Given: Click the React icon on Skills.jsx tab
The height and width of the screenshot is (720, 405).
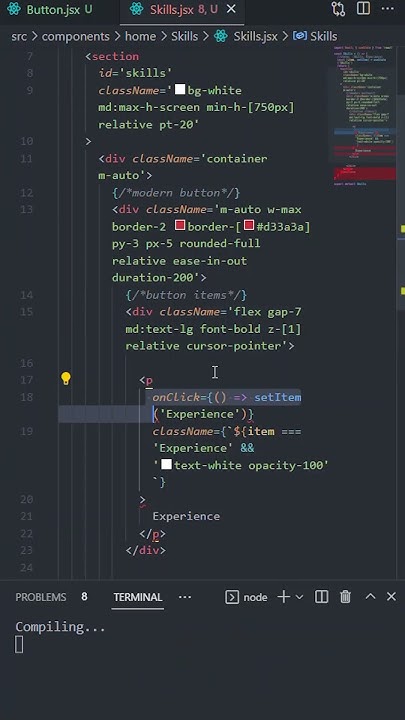Looking at the screenshot, I should [136, 9].
